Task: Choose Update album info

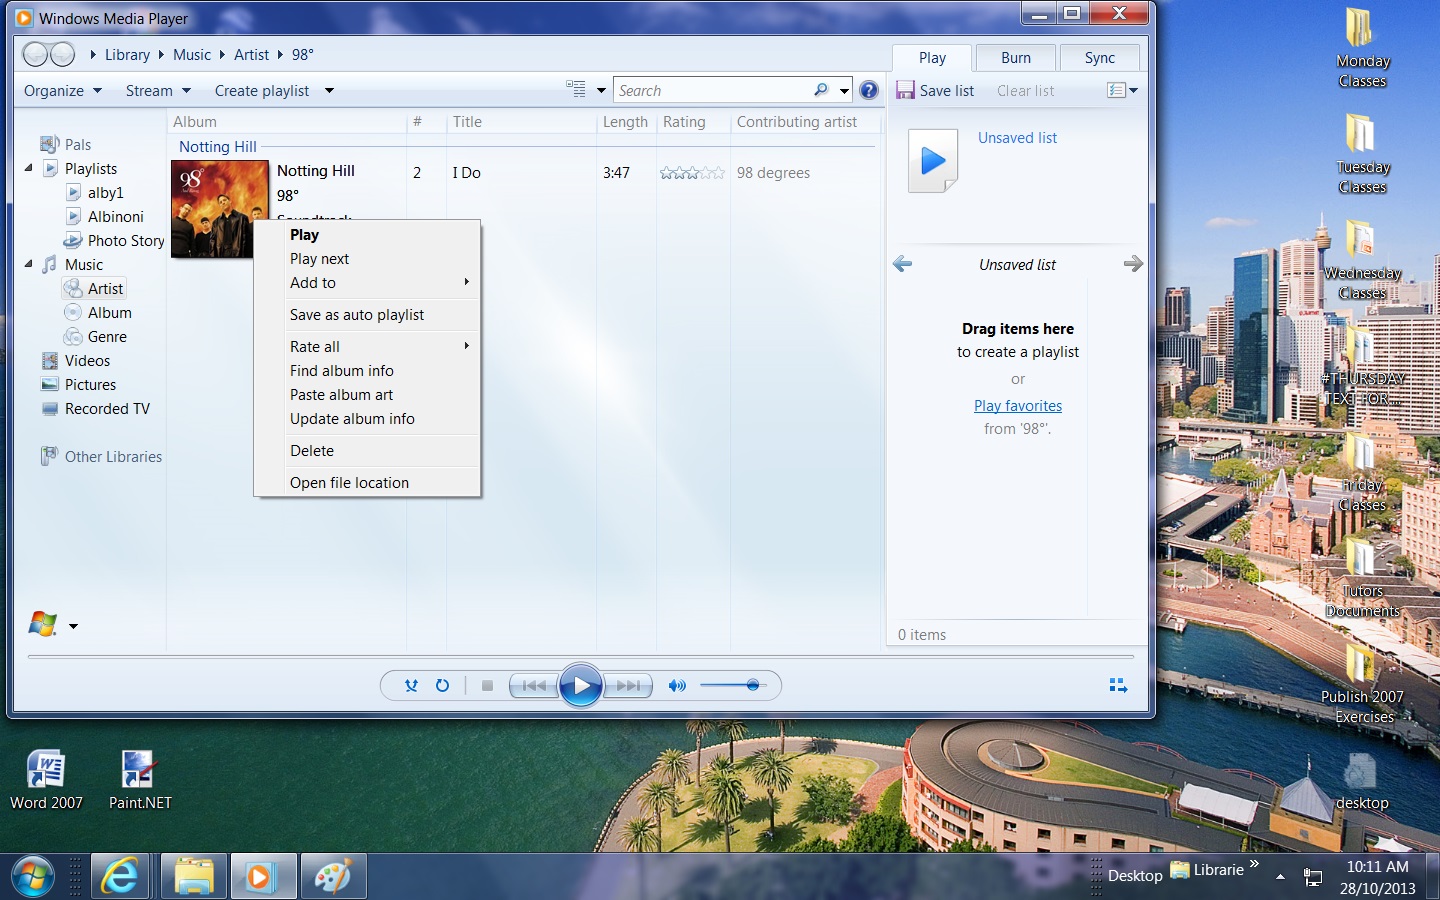Action: point(367,419)
